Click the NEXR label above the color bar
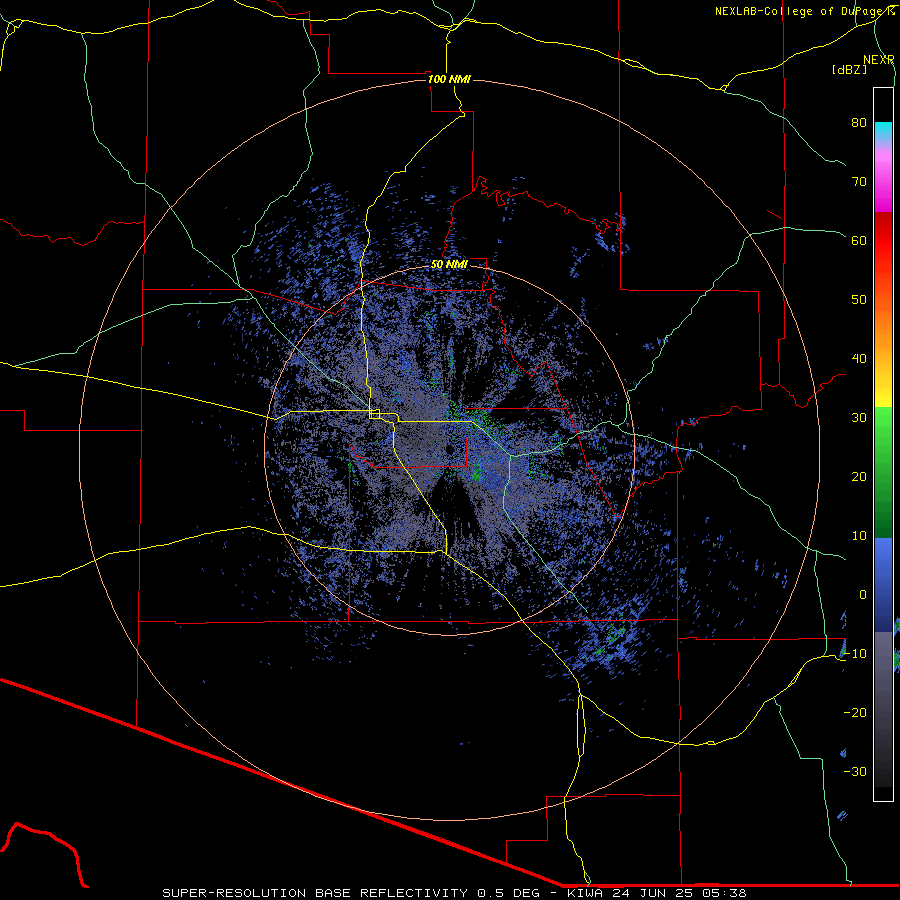This screenshot has width=900, height=900. [x=879, y=60]
